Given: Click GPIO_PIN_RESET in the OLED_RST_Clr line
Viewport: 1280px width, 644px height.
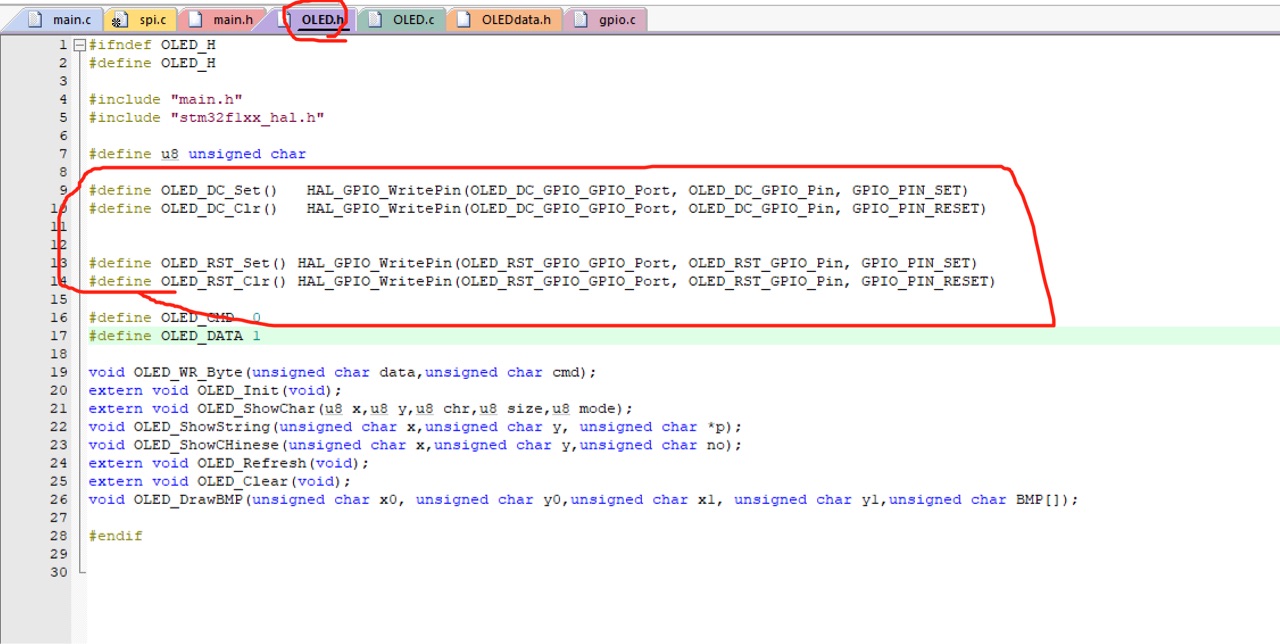Looking at the screenshot, I should (x=923, y=281).
